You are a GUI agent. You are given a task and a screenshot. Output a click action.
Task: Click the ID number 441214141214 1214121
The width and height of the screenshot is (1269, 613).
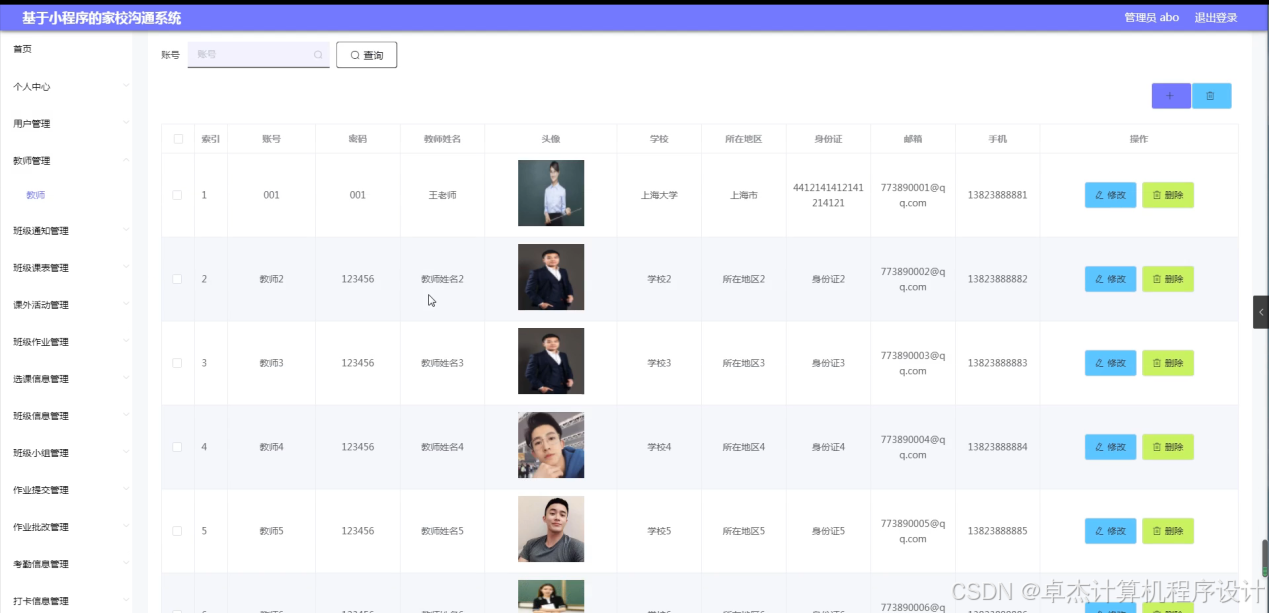[x=828, y=195]
